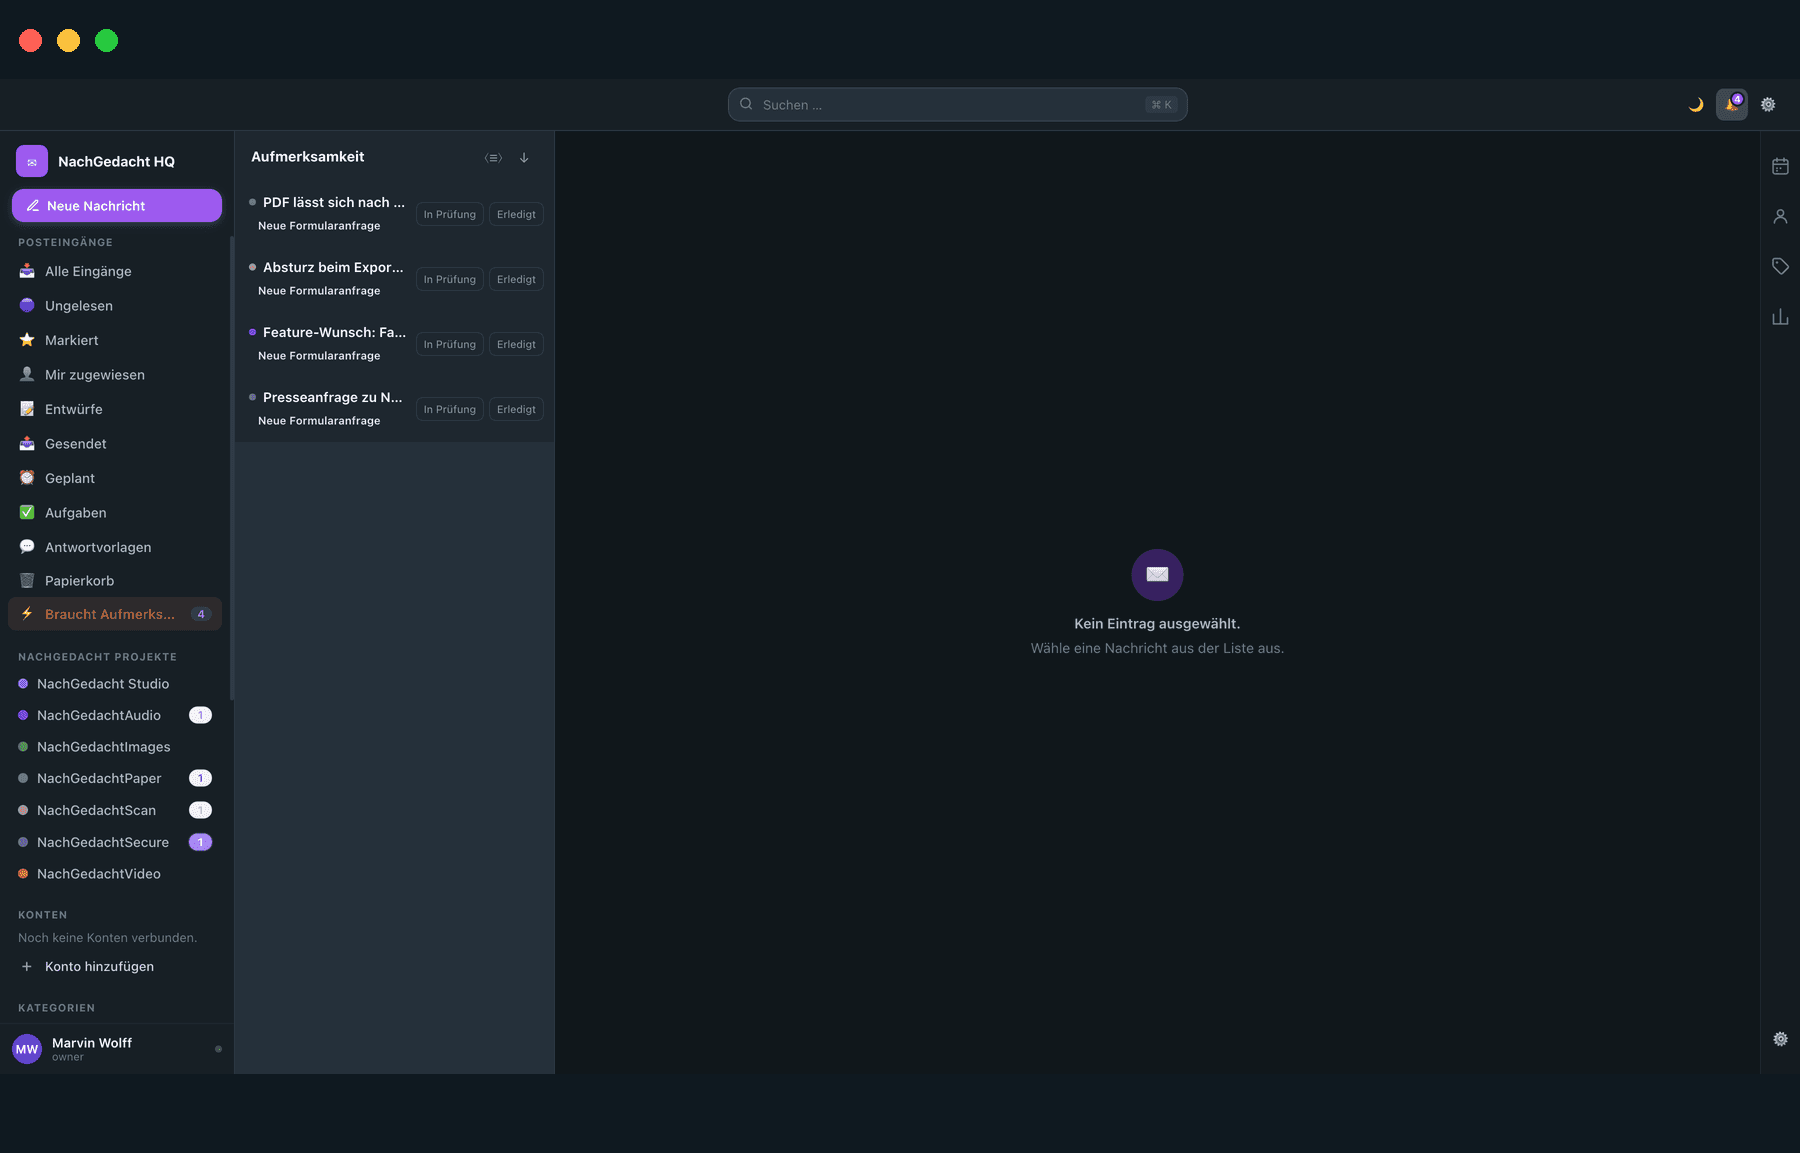Select Braucht Aufmerksamkeit view

pos(115,614)
